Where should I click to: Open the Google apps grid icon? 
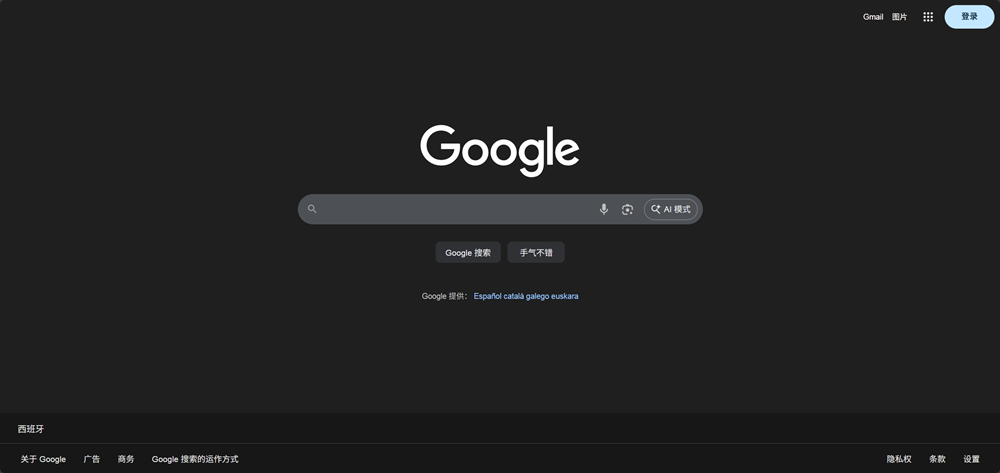click(928, 17)
